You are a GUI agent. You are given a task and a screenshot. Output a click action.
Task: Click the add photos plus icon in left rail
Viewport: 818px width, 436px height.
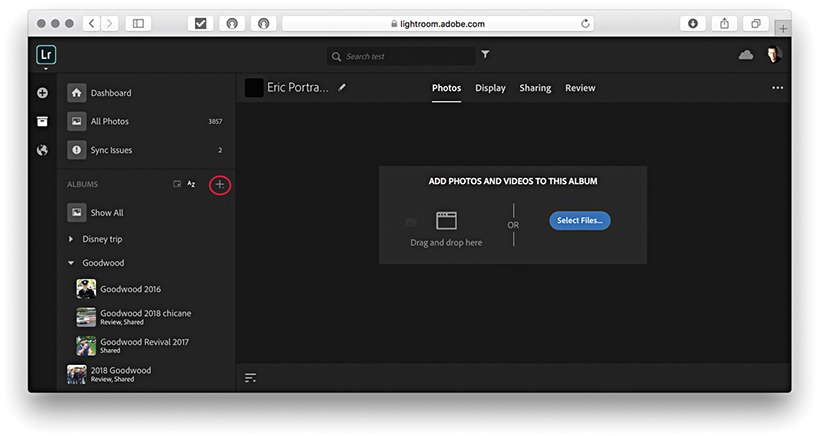coord(43,93)
